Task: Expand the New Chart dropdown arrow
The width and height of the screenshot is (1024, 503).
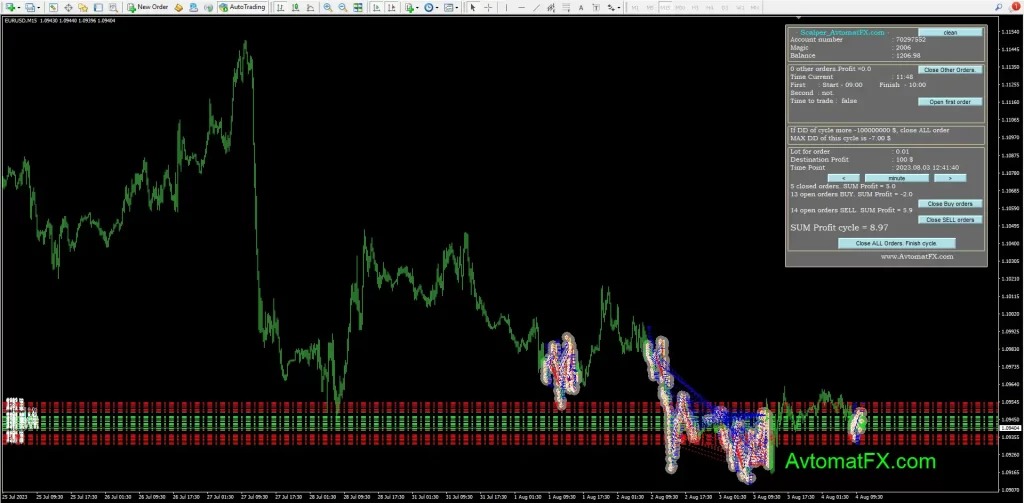Action: [x=20, y=8]
